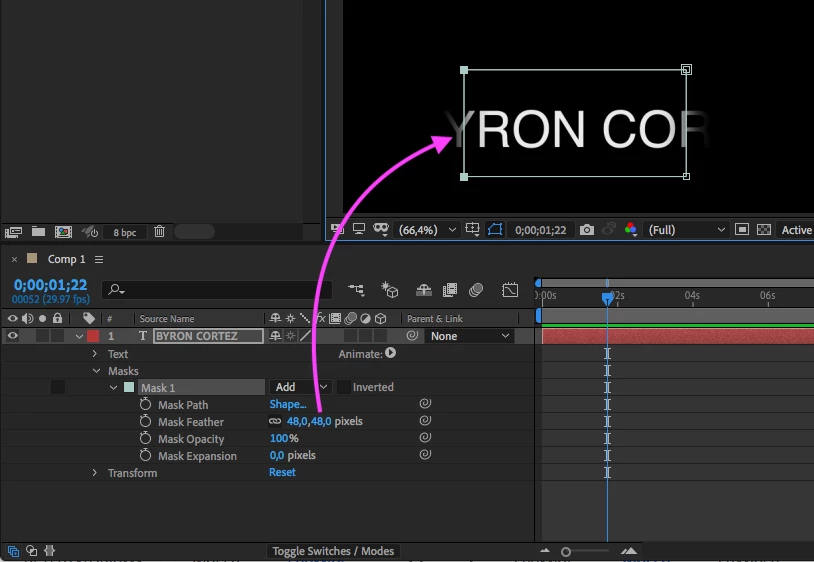
Task: Click the Mask Path Shape... link
Action: click(288, 404)
